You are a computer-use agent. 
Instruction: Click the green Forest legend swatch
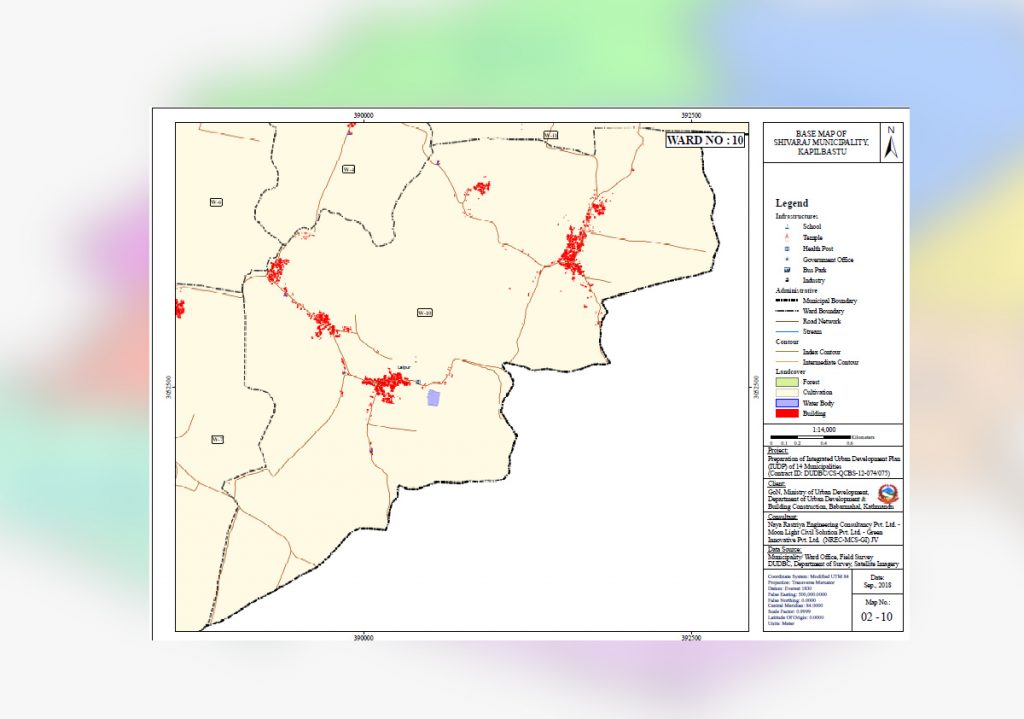pyautogui.click(x=786, y=382)
